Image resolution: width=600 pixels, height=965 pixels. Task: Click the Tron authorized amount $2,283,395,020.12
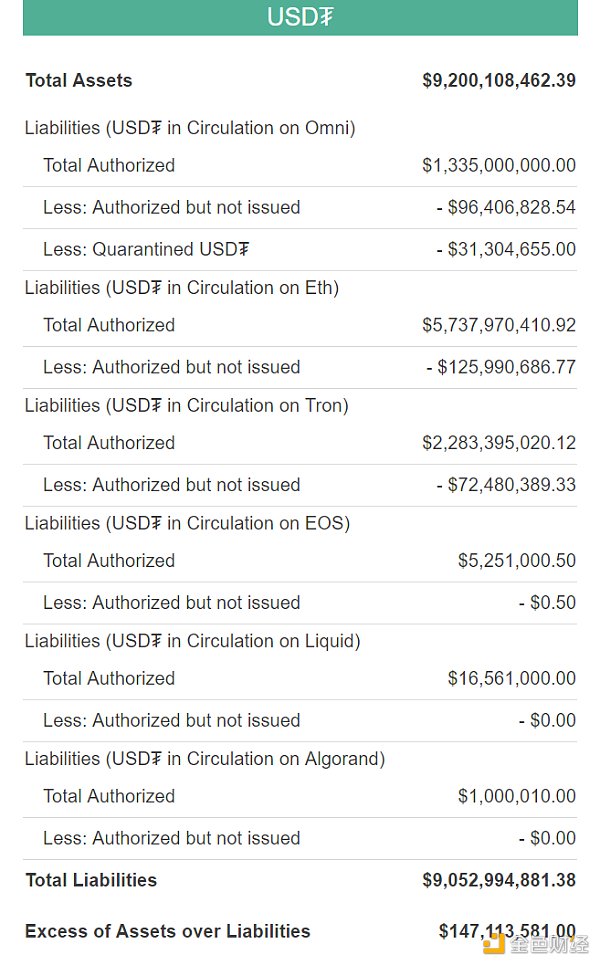[x=499, y=443]
